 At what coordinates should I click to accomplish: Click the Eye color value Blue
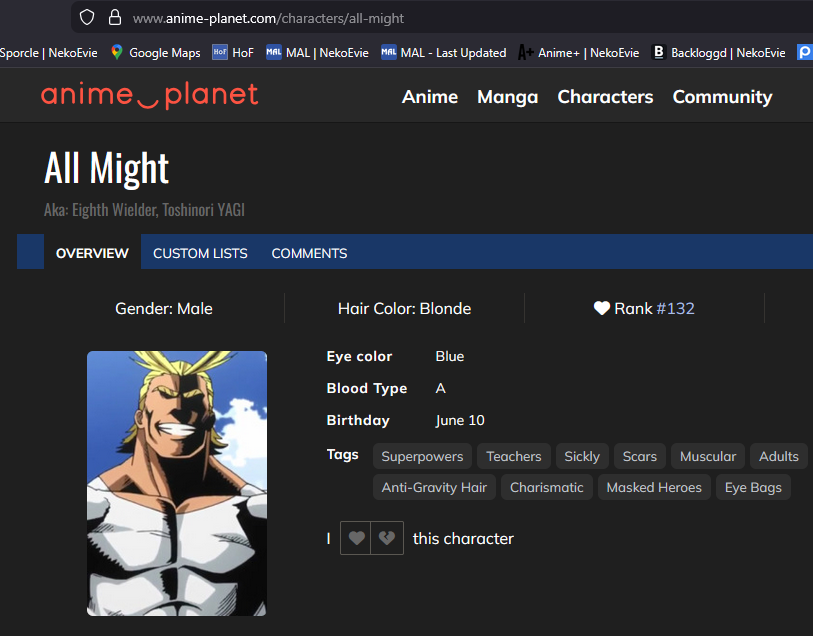coord(450,356)
